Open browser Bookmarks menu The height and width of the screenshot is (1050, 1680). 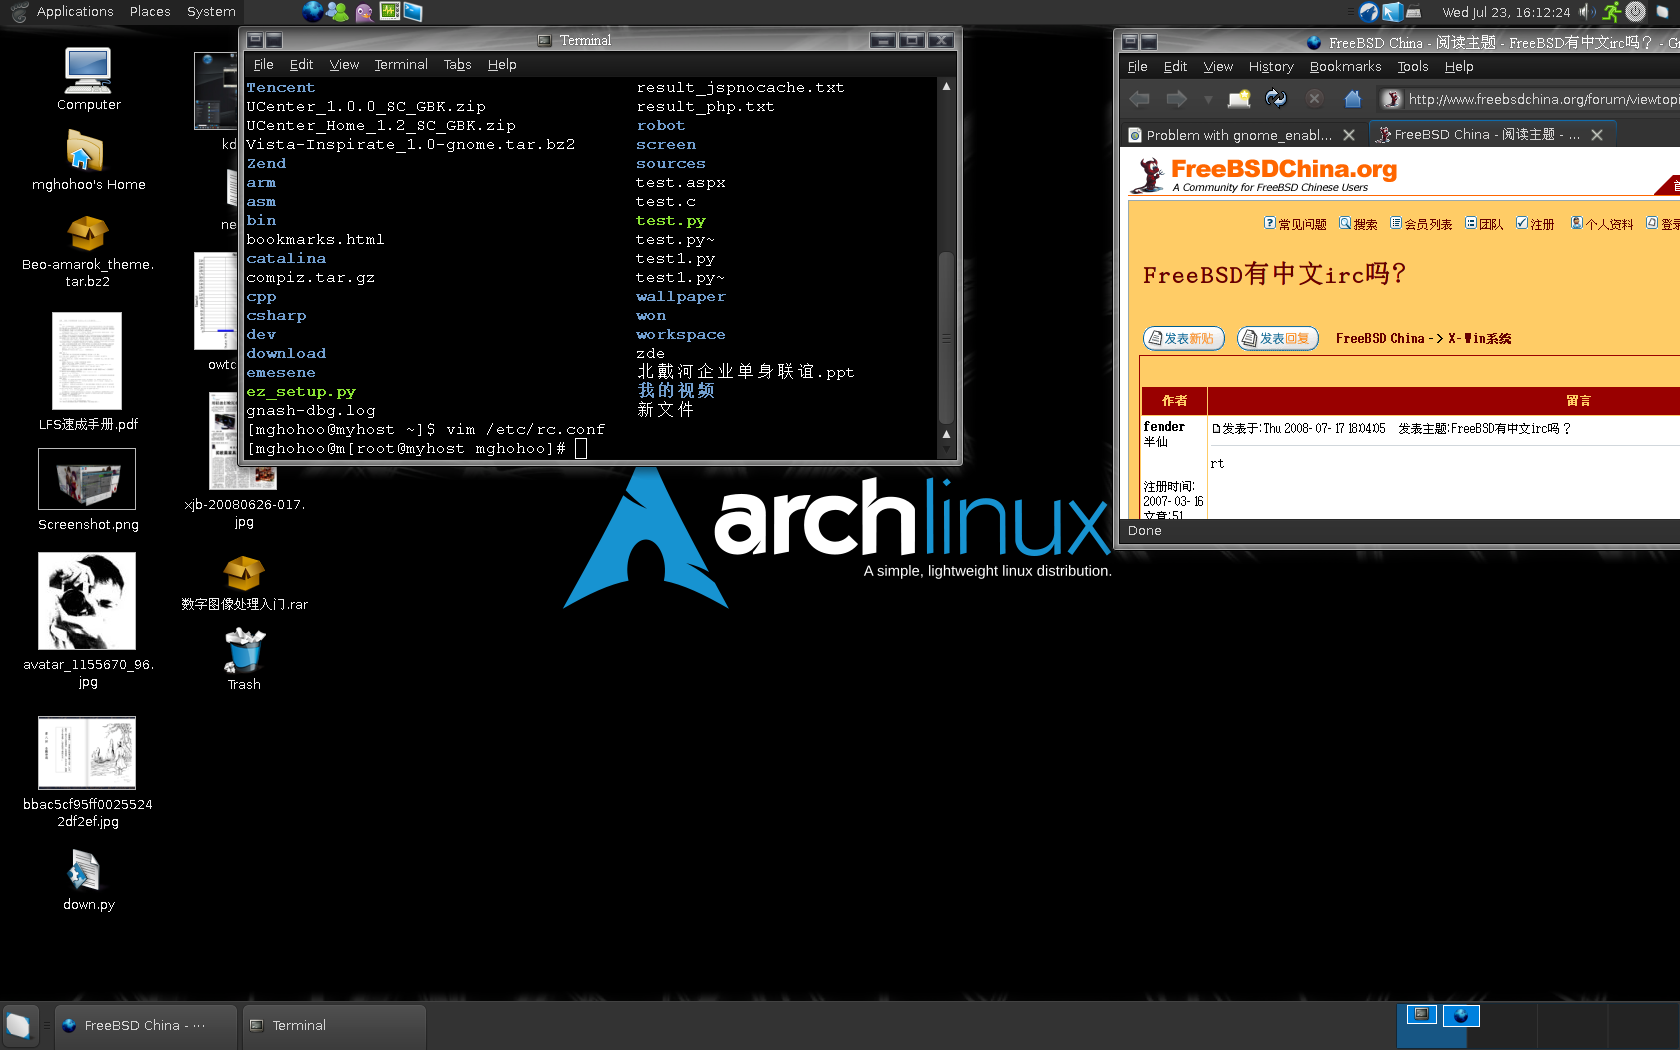pos(1345,66)
